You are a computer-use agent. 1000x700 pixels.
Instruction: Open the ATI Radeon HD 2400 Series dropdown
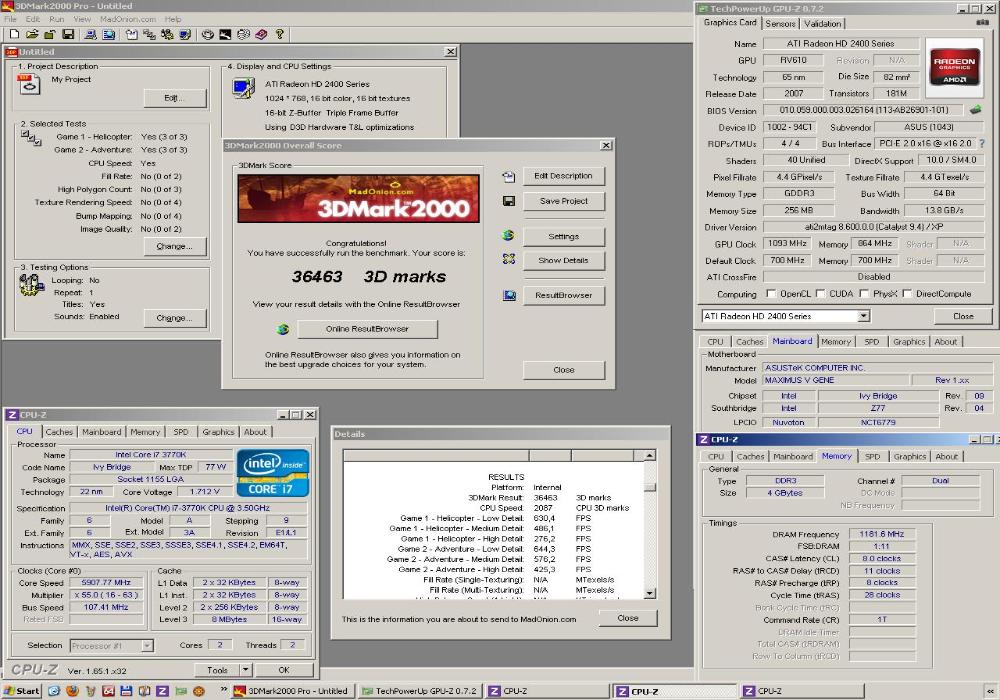tap(863, 316)
